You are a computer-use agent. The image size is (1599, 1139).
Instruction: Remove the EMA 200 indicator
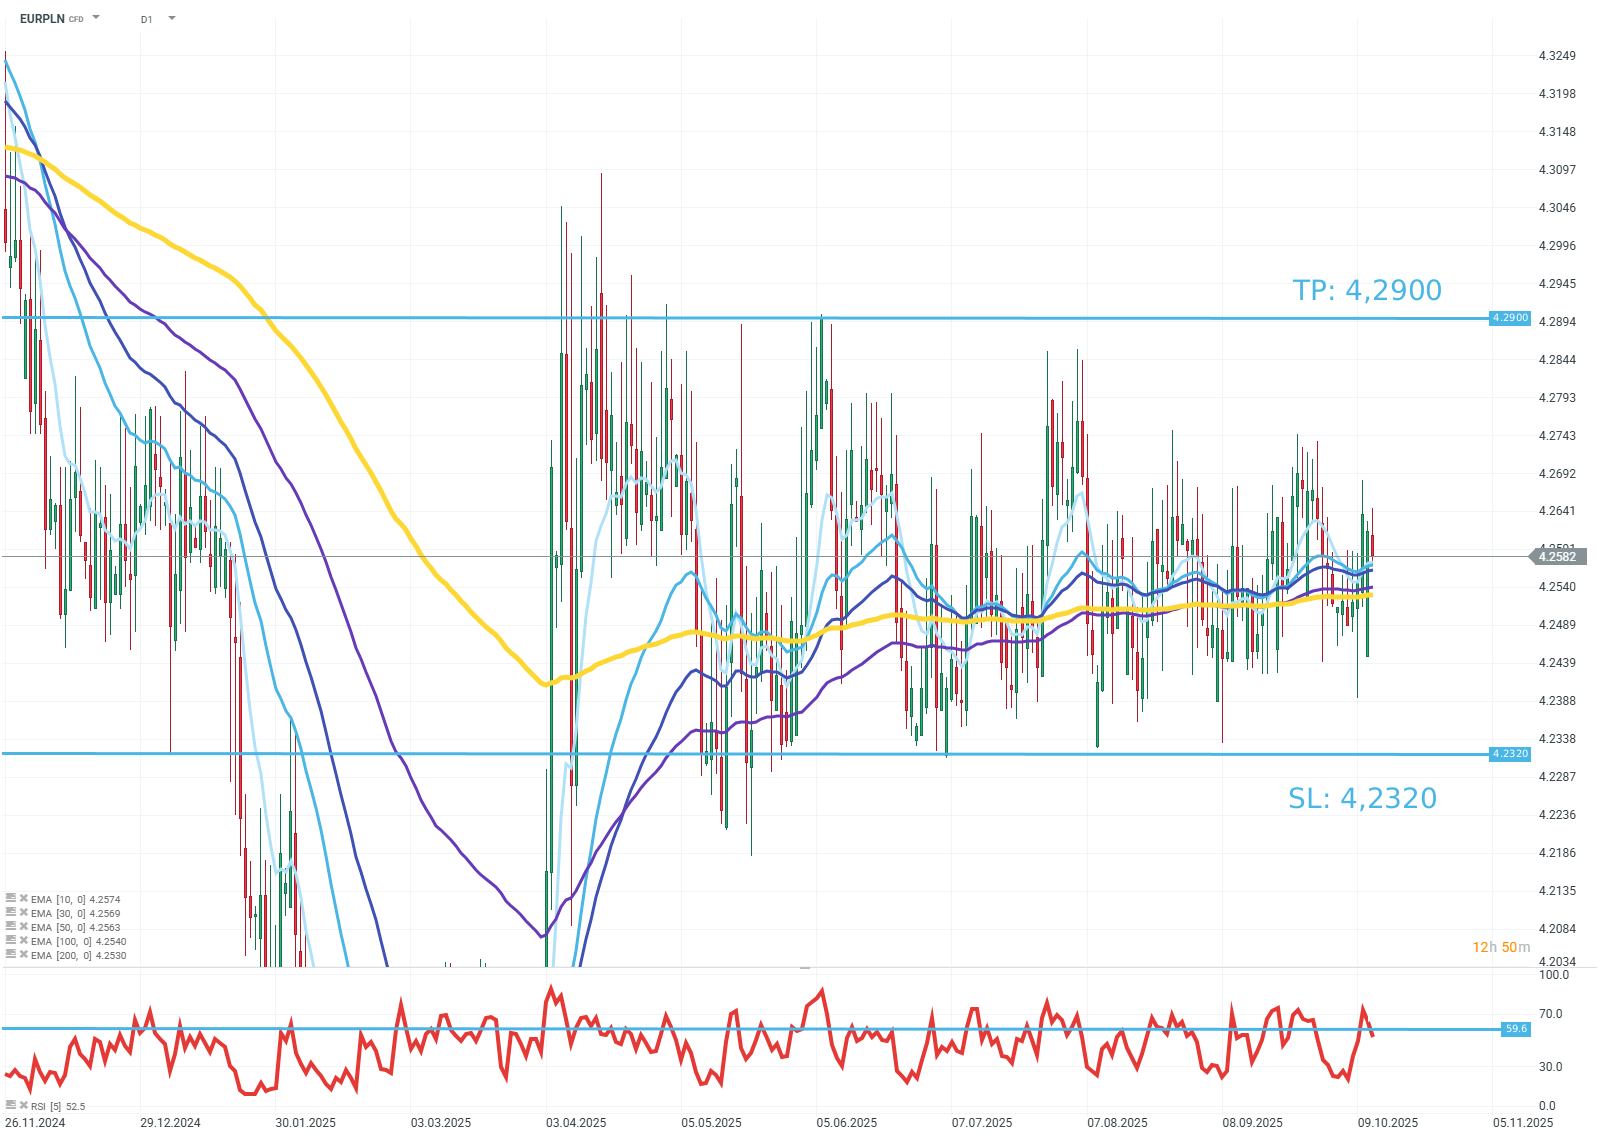click(x=23, y=955)
